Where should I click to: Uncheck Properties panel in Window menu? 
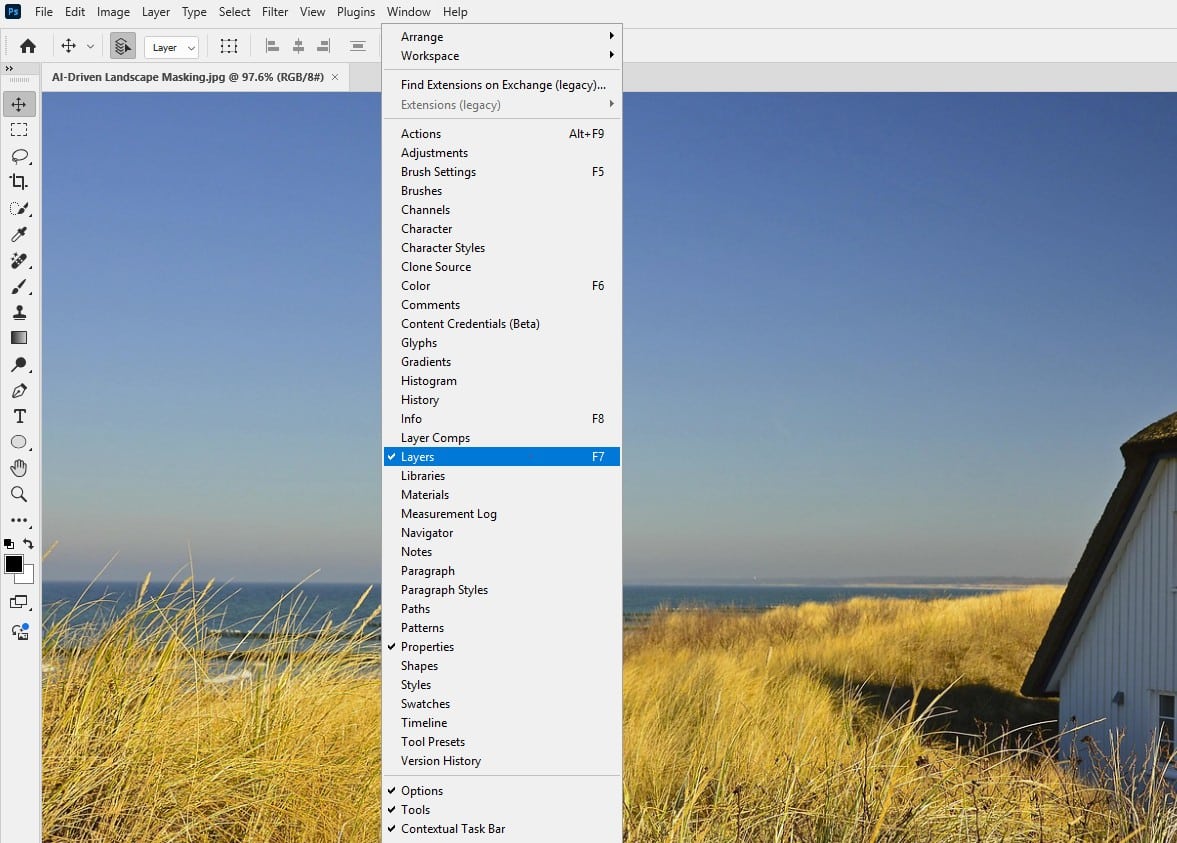pos(427,647)
